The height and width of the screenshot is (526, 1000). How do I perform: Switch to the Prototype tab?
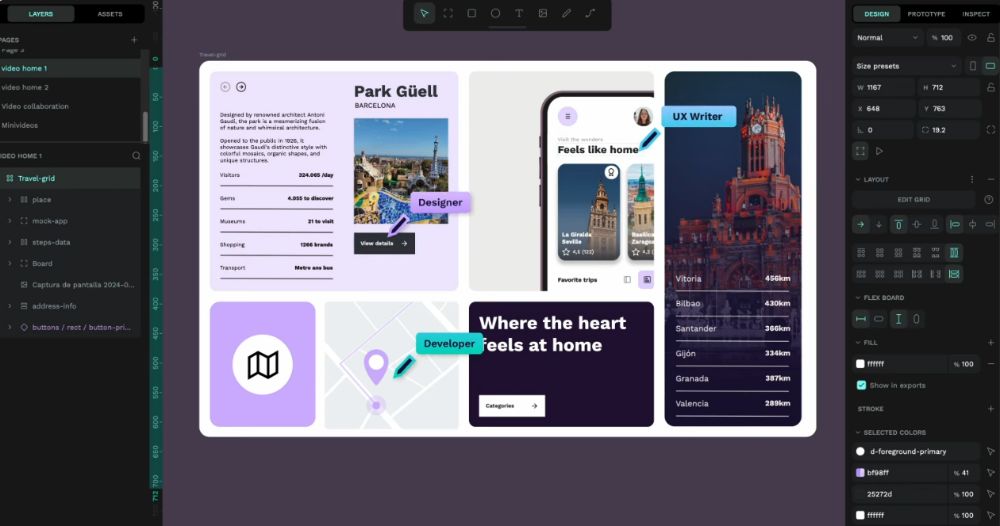coord(926,14)
